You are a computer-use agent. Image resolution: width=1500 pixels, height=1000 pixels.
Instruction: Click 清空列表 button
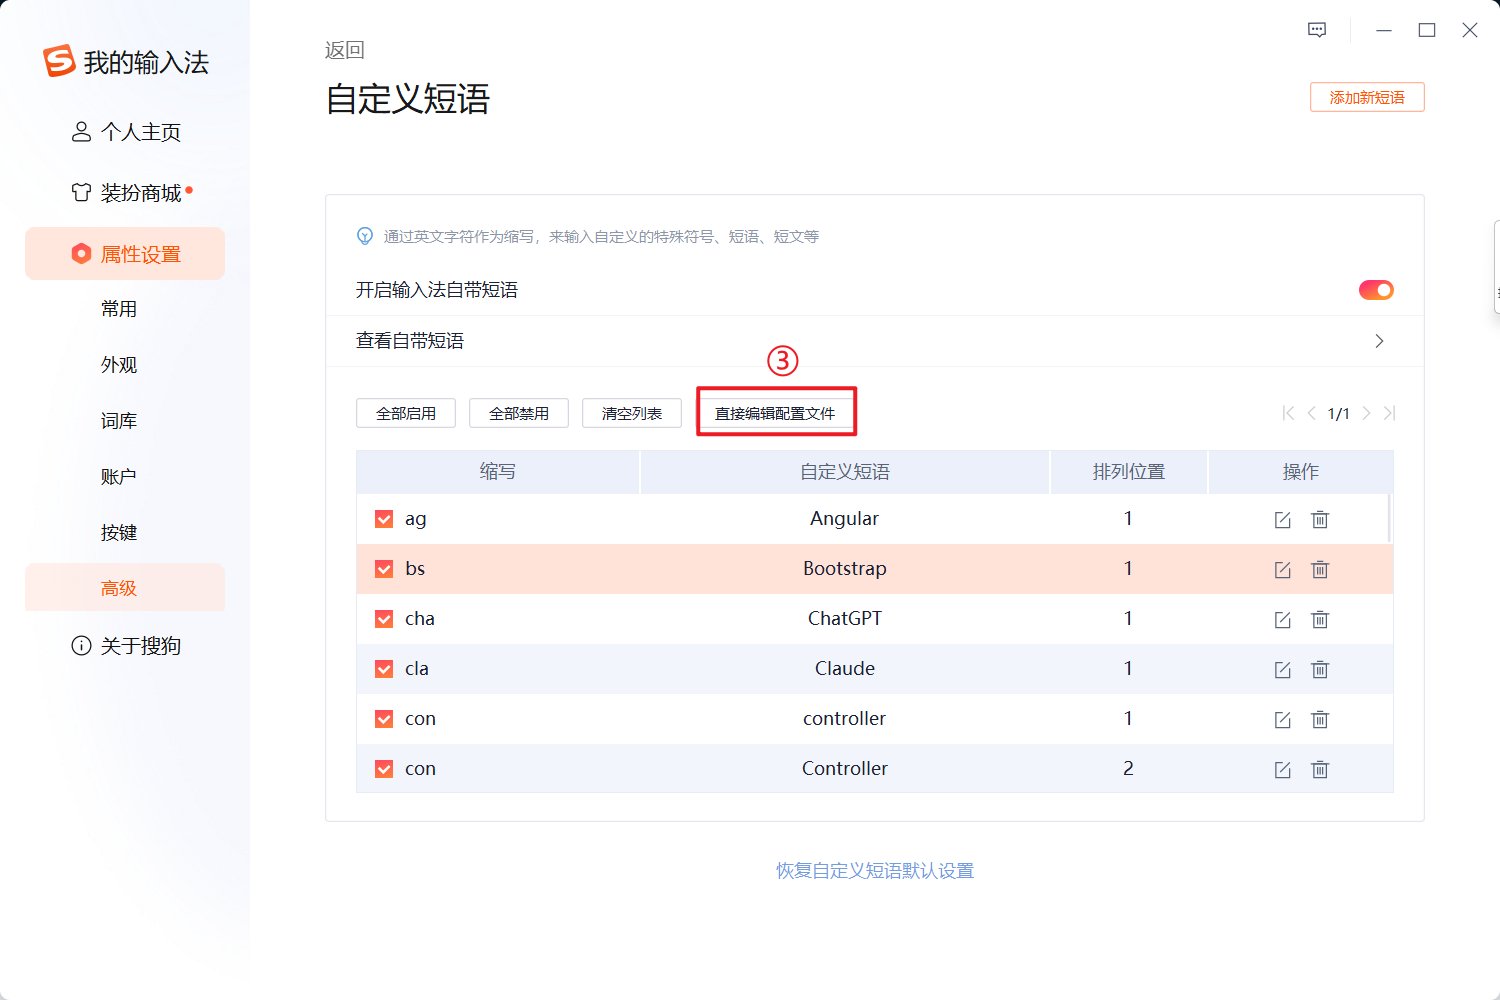[632, 413]
